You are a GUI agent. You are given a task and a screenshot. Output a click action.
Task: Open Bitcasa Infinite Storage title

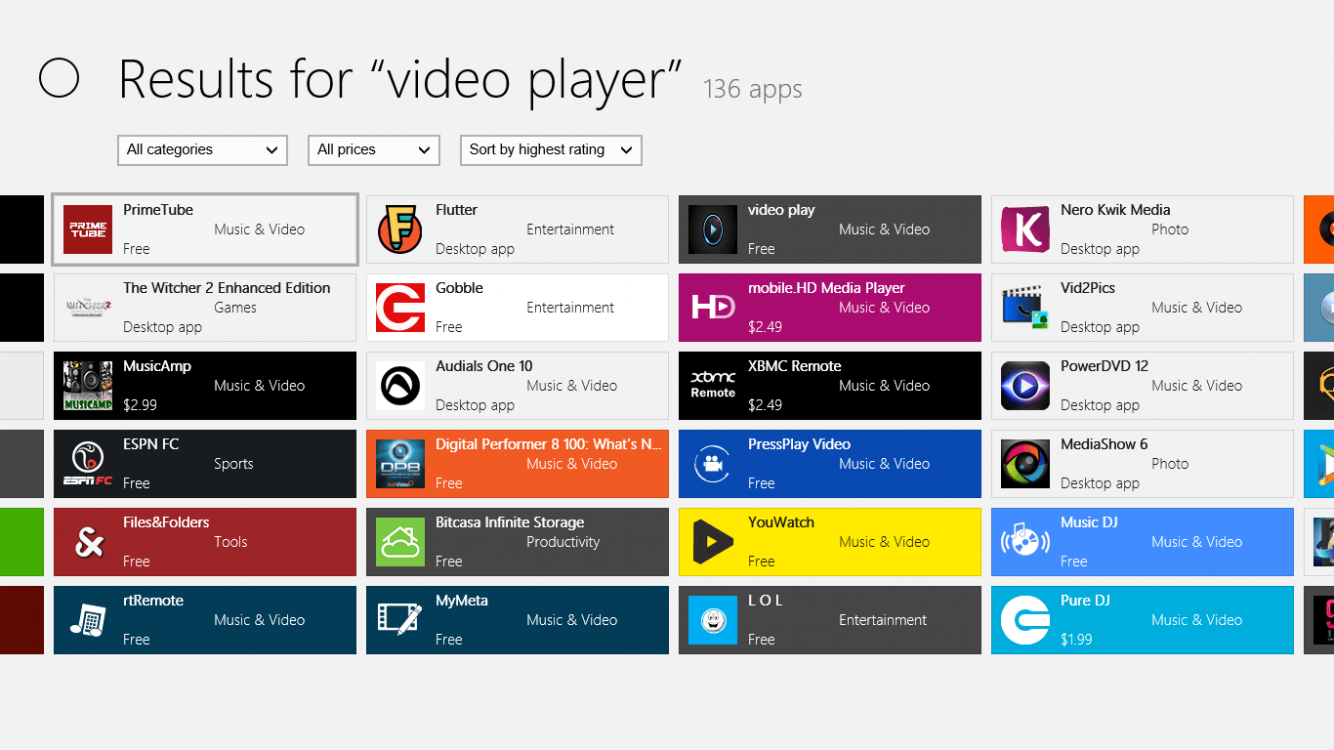510,522
